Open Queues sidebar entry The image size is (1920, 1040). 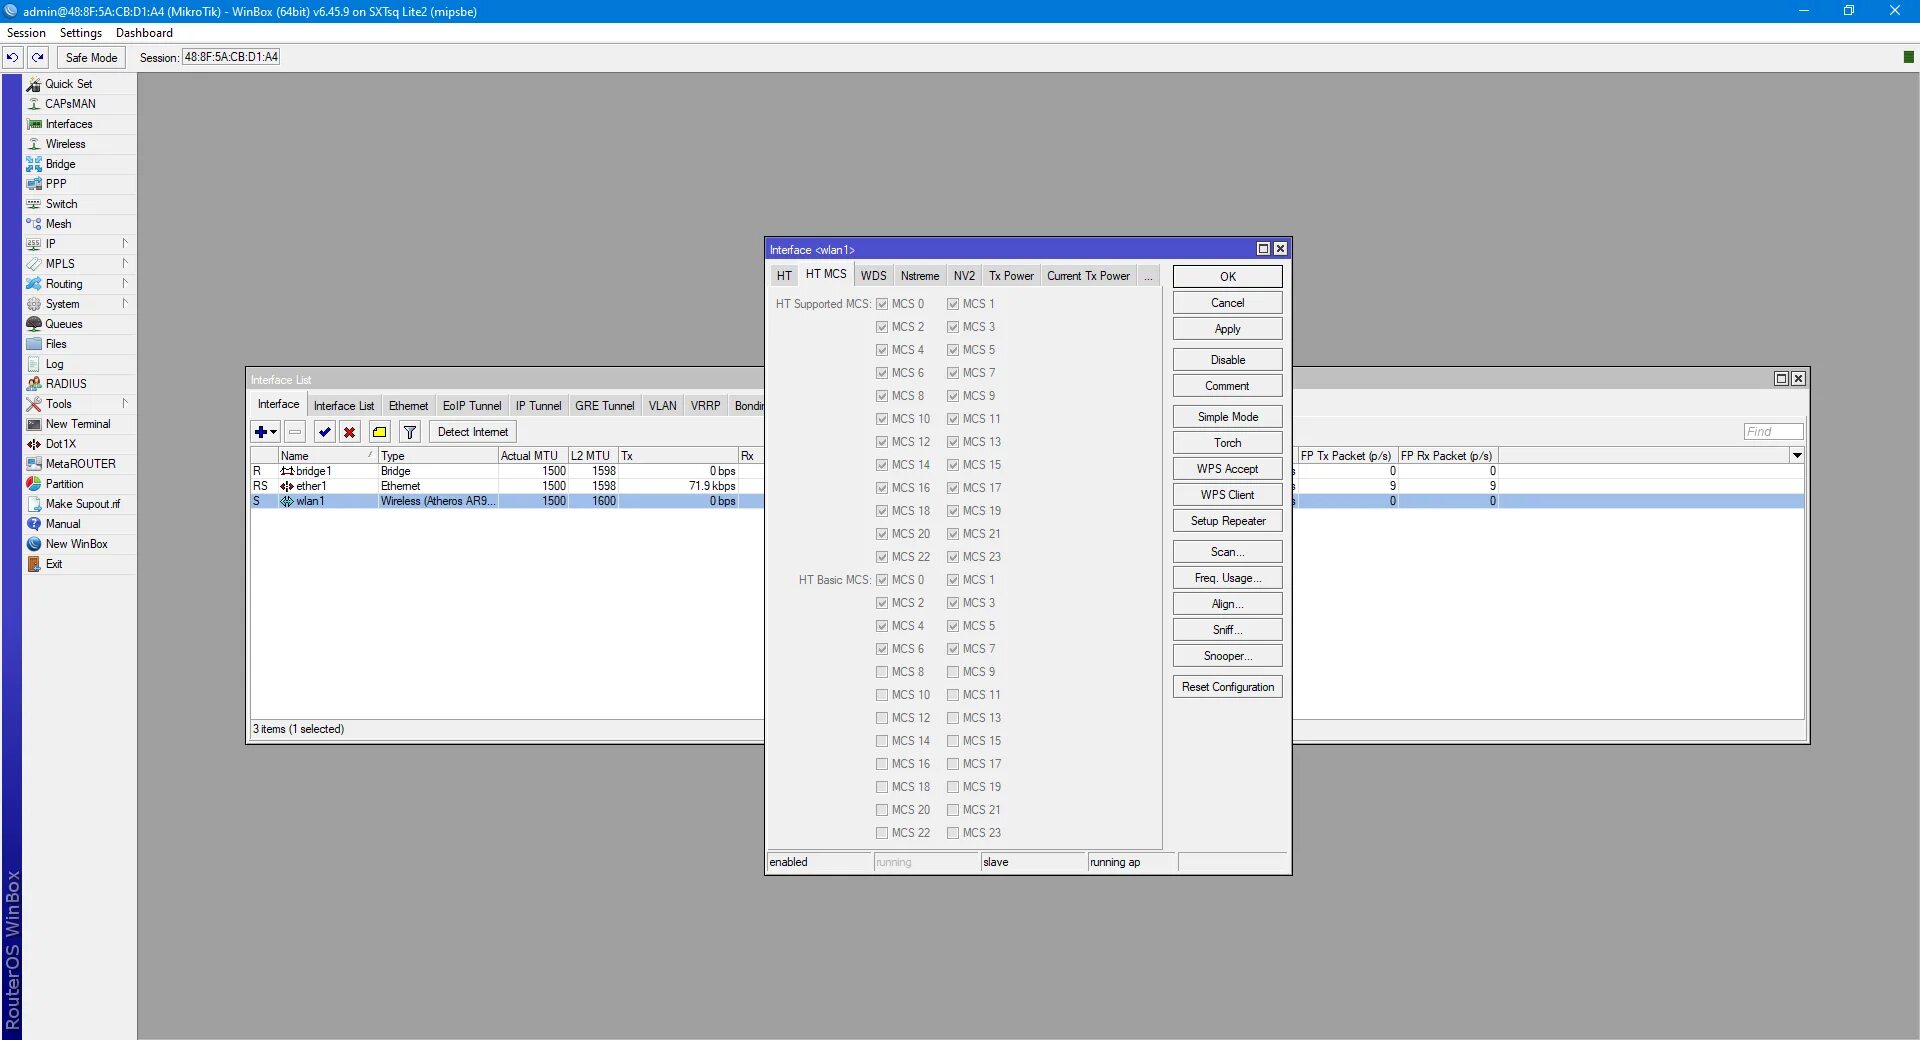[64, 324]
